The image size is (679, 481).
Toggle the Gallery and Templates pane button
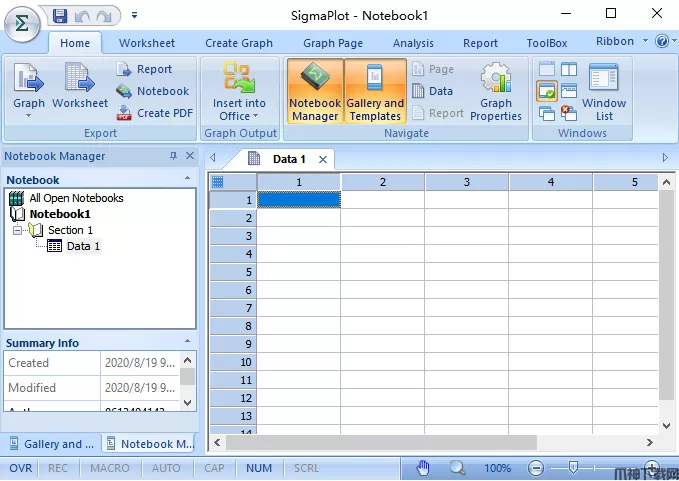coord(375,91)
